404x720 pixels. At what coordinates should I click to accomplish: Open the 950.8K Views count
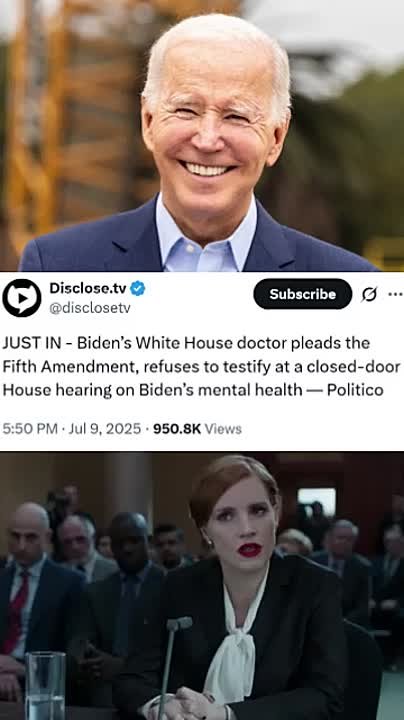197,429
